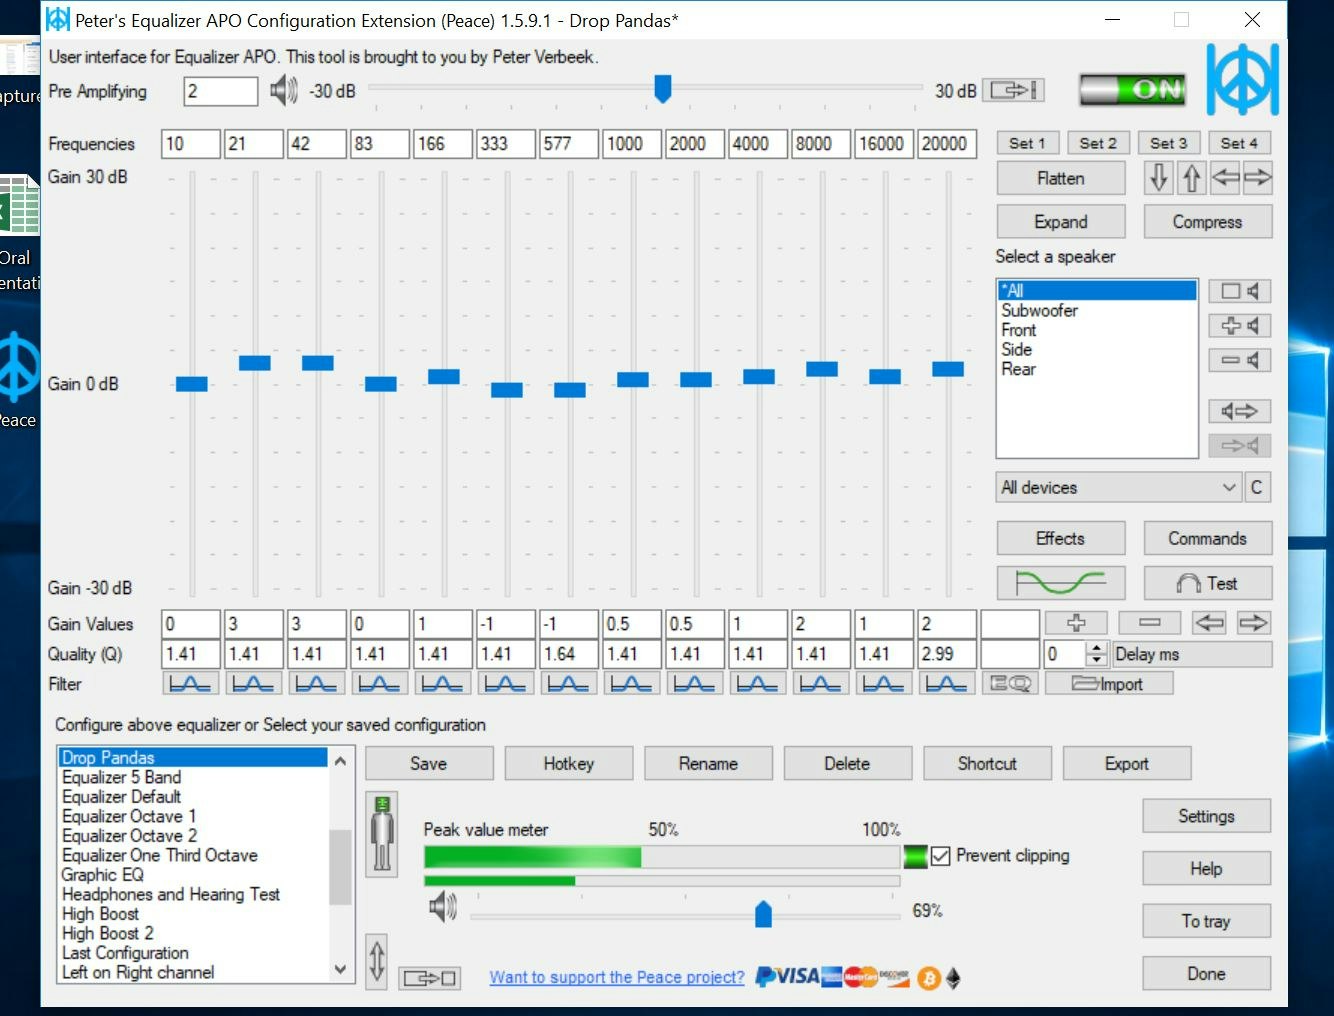This screenshot has width=1334, height=1016.
Task: Click the filter type icon for 1000 Hz
Action: coord(631,684)
